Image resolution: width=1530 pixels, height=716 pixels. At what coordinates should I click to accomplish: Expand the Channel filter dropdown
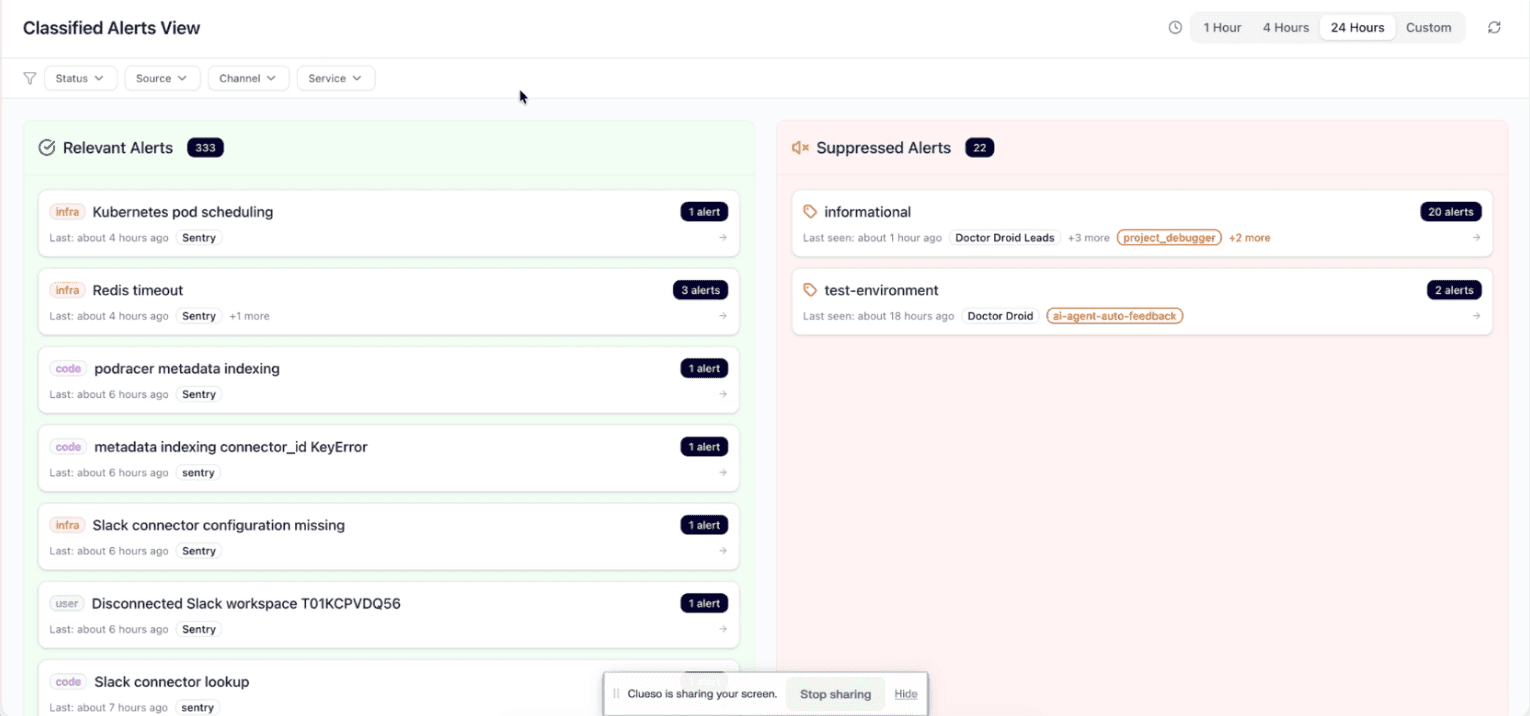[x=248, y=77]
